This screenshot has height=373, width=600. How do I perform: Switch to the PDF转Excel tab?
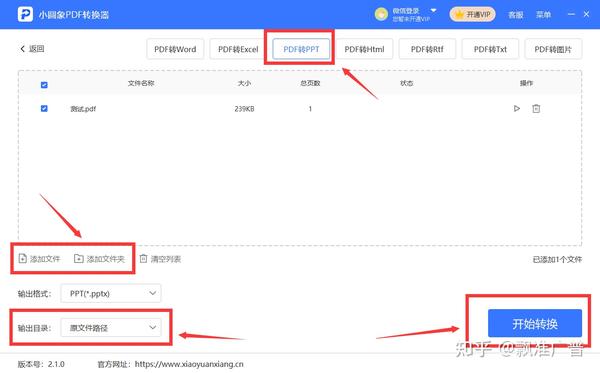click(x=238, y=49)
